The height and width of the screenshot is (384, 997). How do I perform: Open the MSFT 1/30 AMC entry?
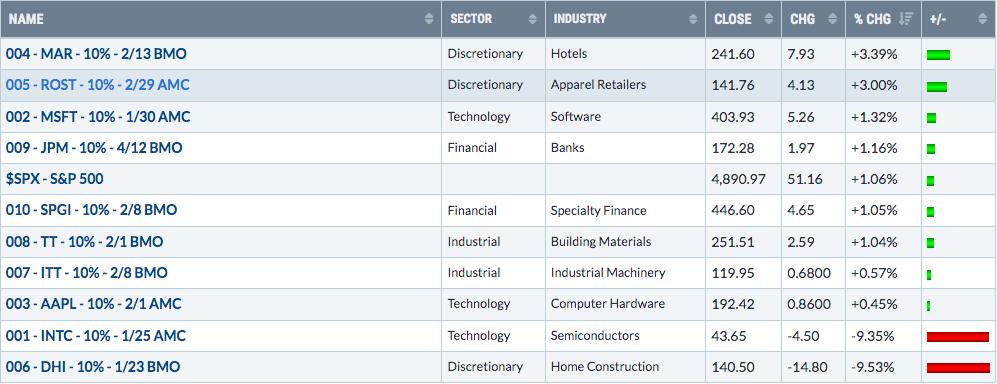pyautogui.click(x=98, y=117)
